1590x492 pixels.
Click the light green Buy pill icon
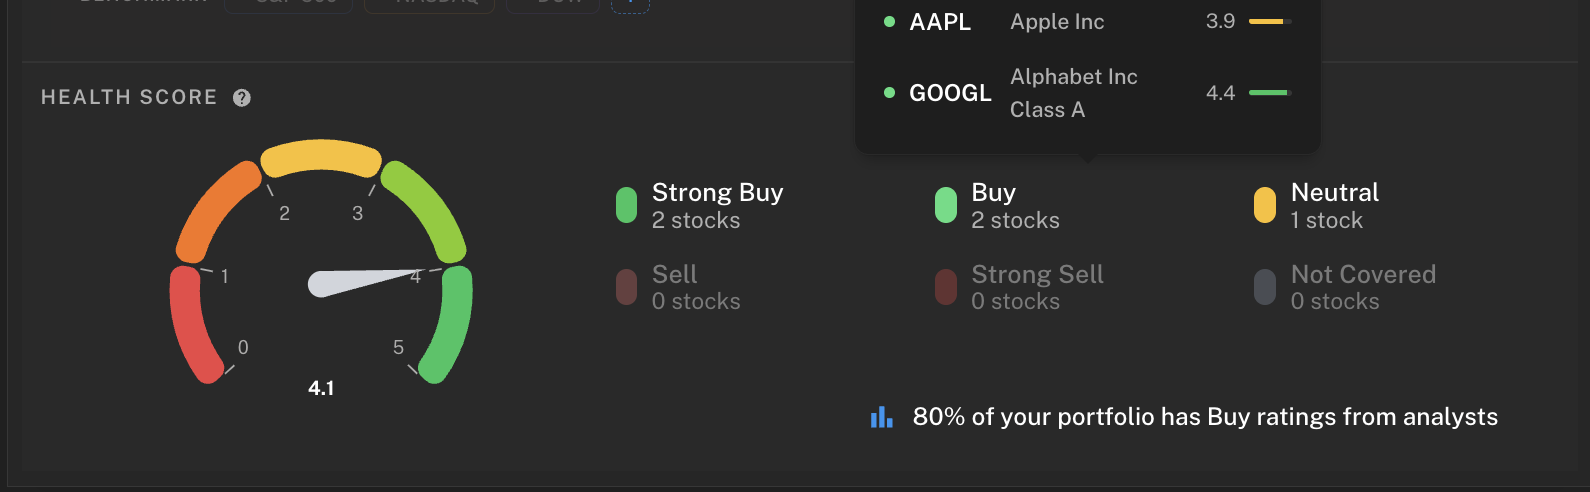(x=945, y=205)
